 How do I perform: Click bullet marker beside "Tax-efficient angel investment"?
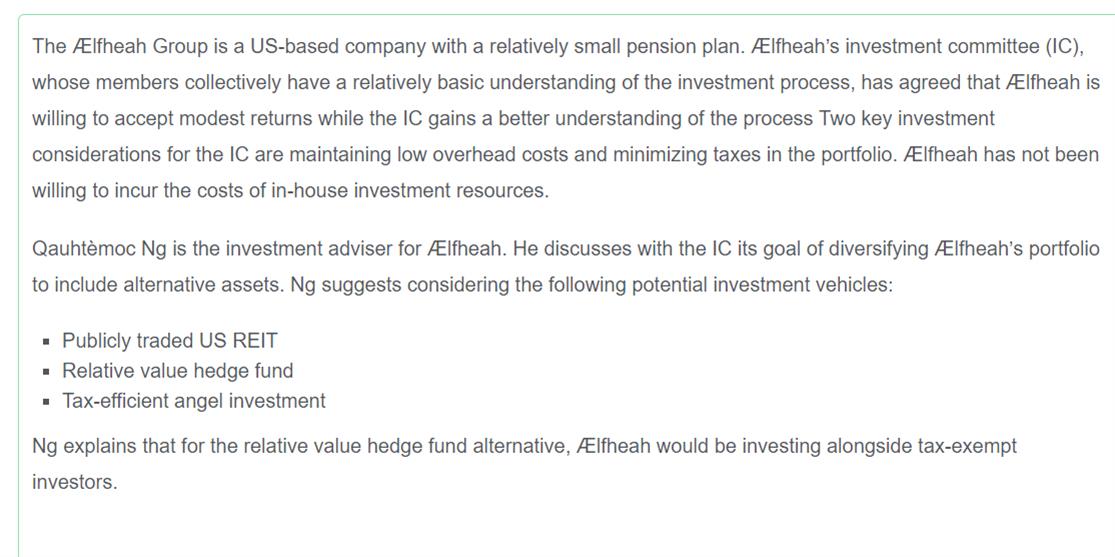coord(47,402)
